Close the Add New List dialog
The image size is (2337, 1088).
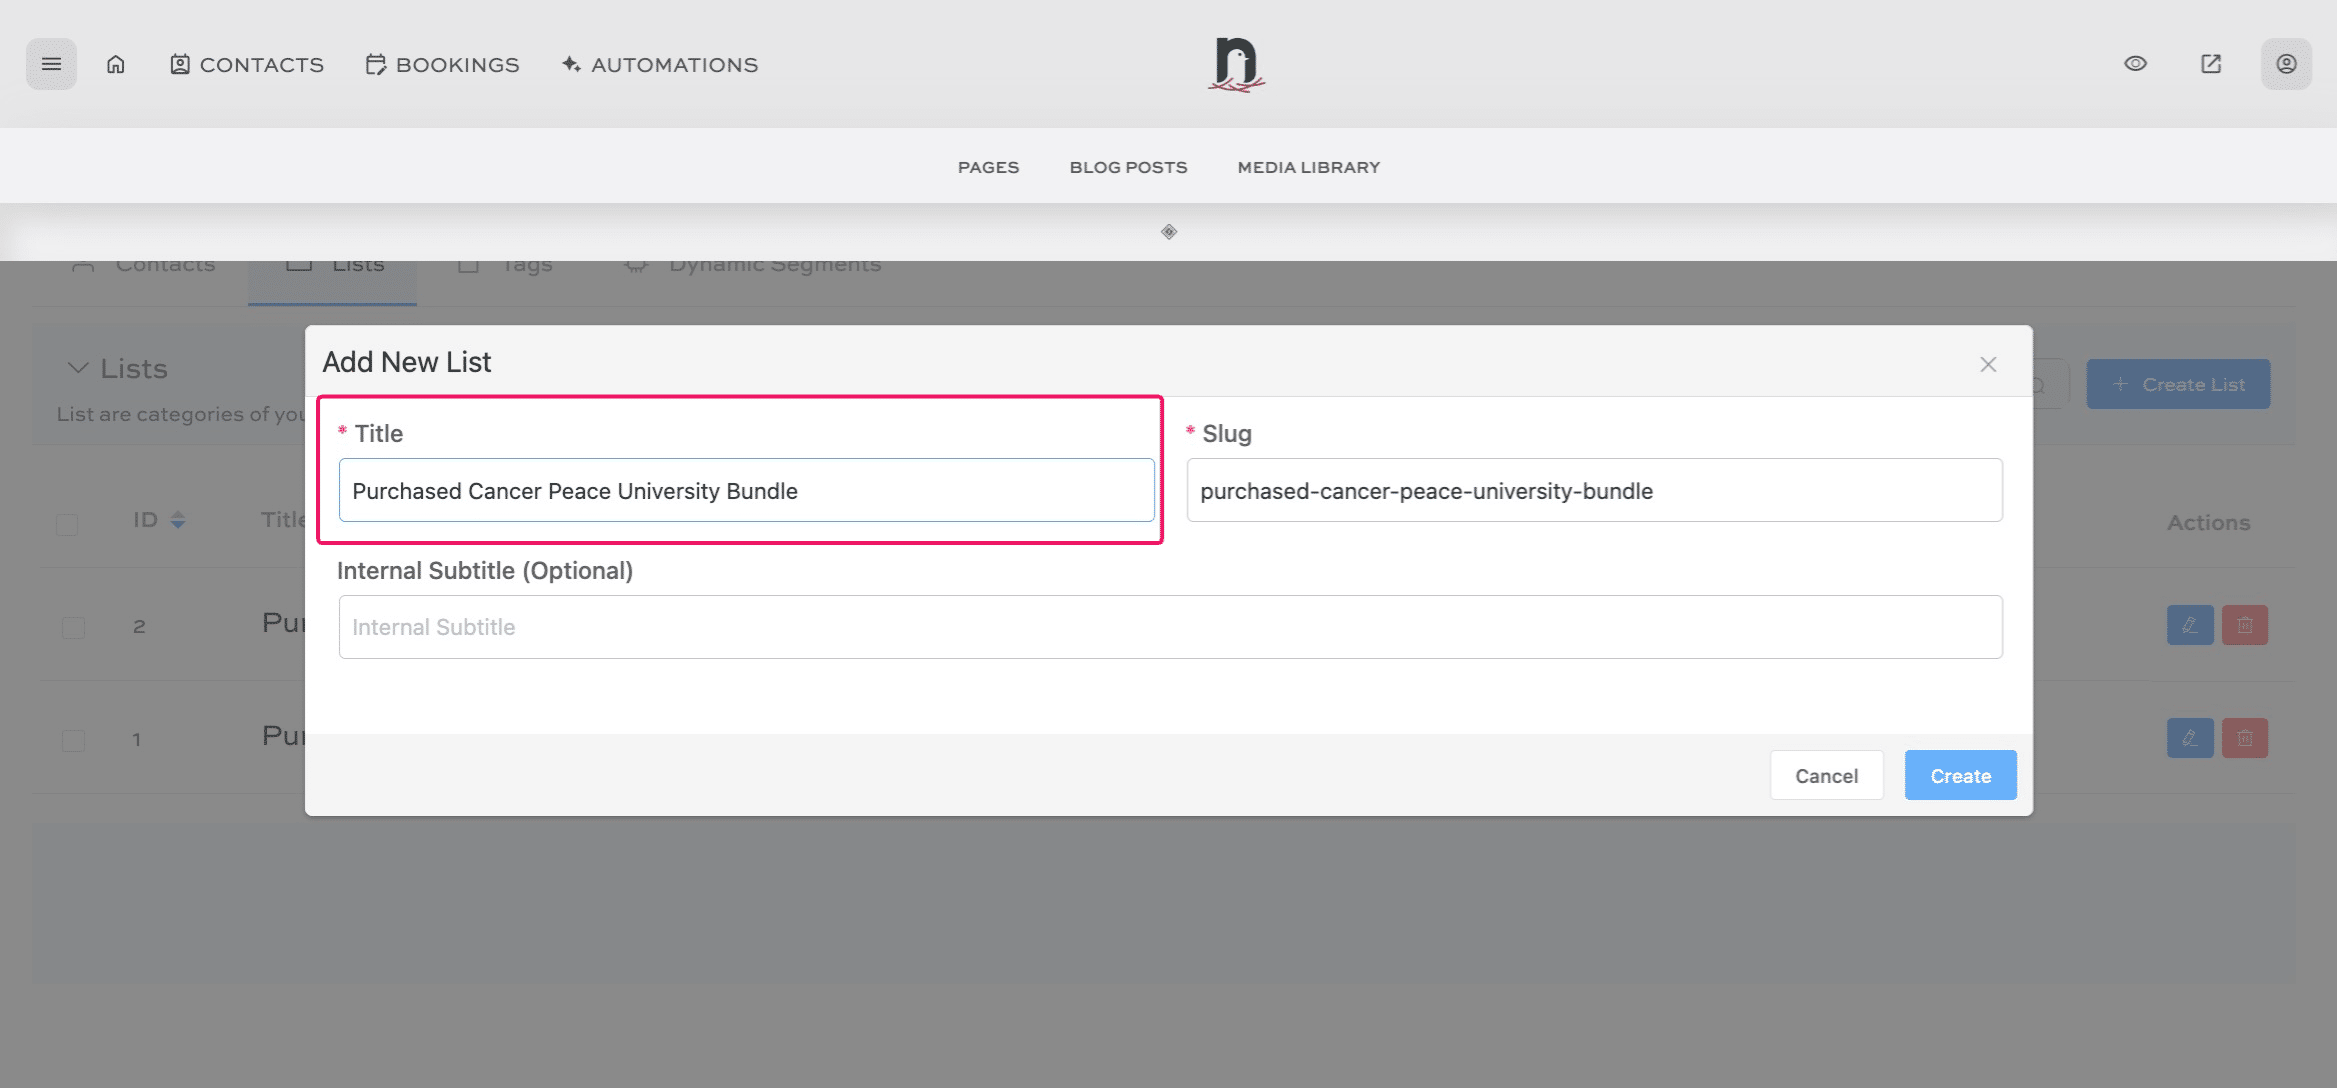pos(1988,364)
